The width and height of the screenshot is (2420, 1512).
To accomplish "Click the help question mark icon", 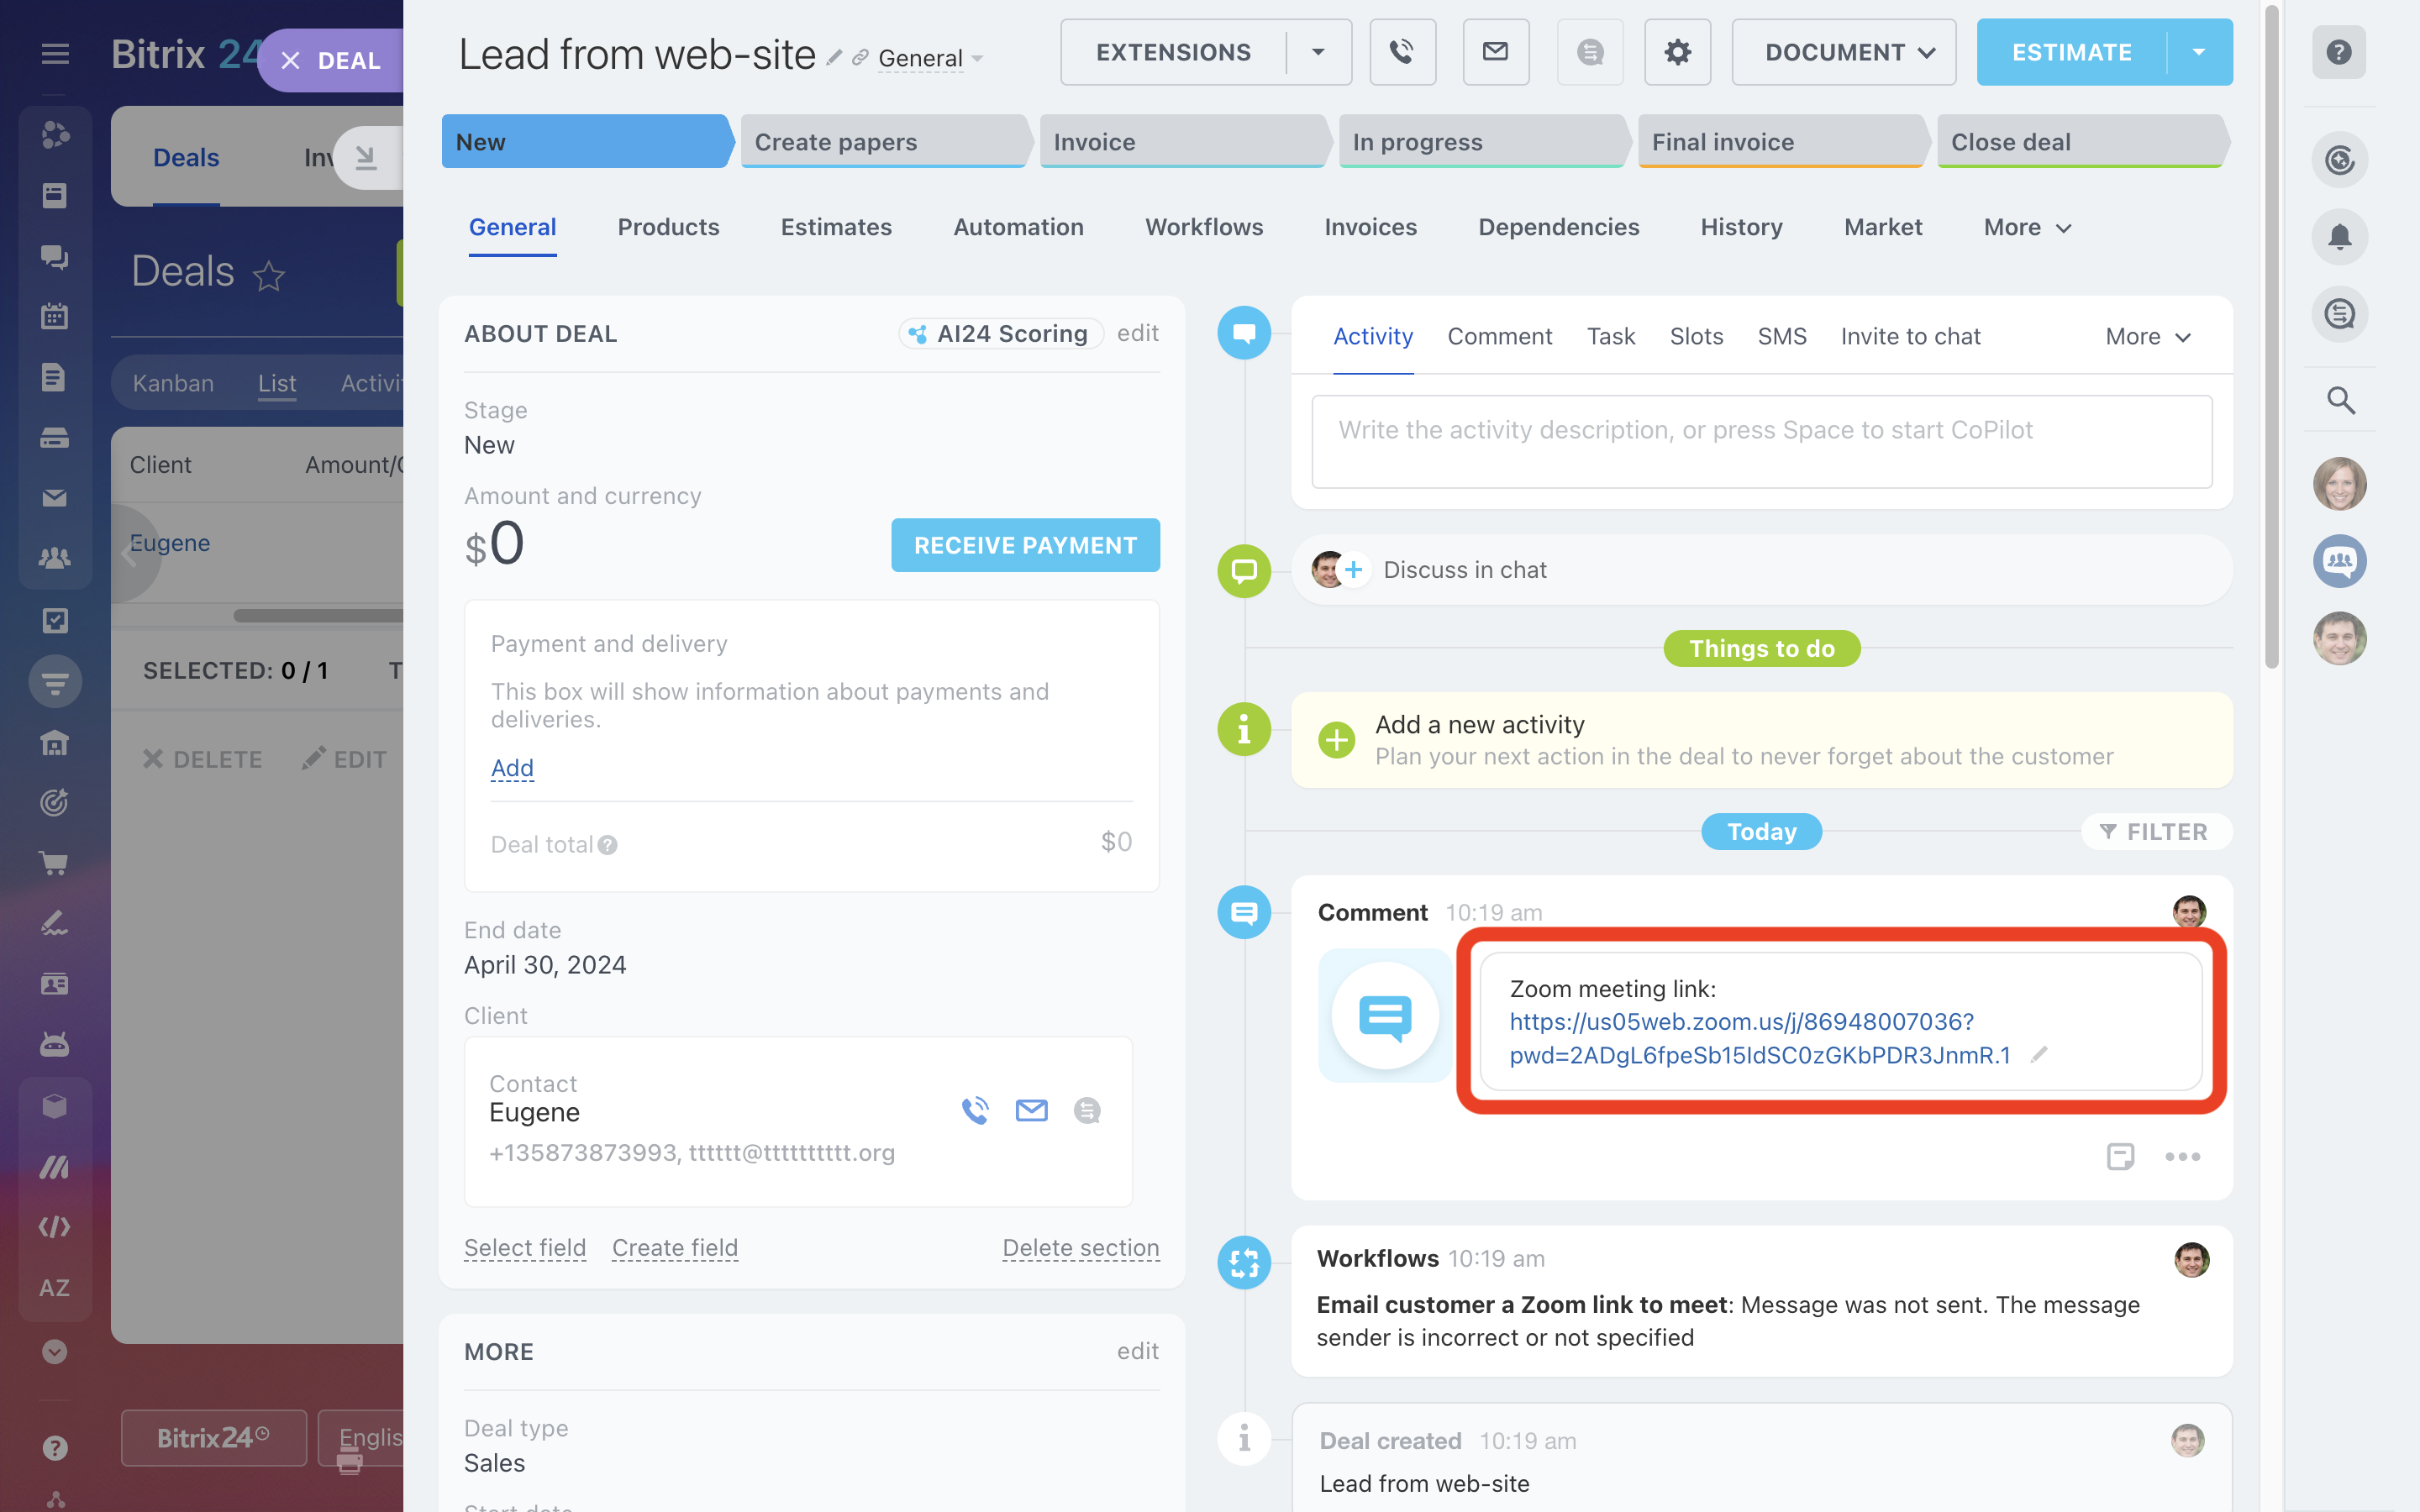I will pyautogui.click(x=2339, y=52).
